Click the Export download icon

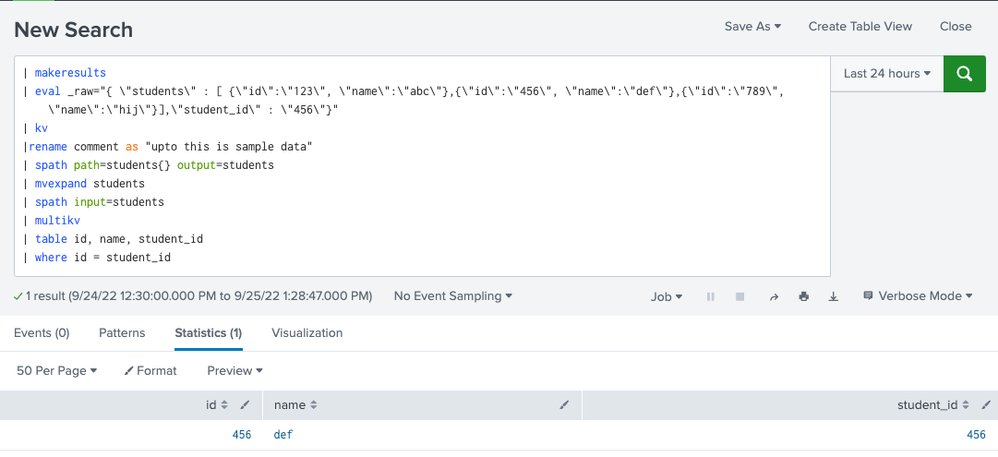pos(833,297)
